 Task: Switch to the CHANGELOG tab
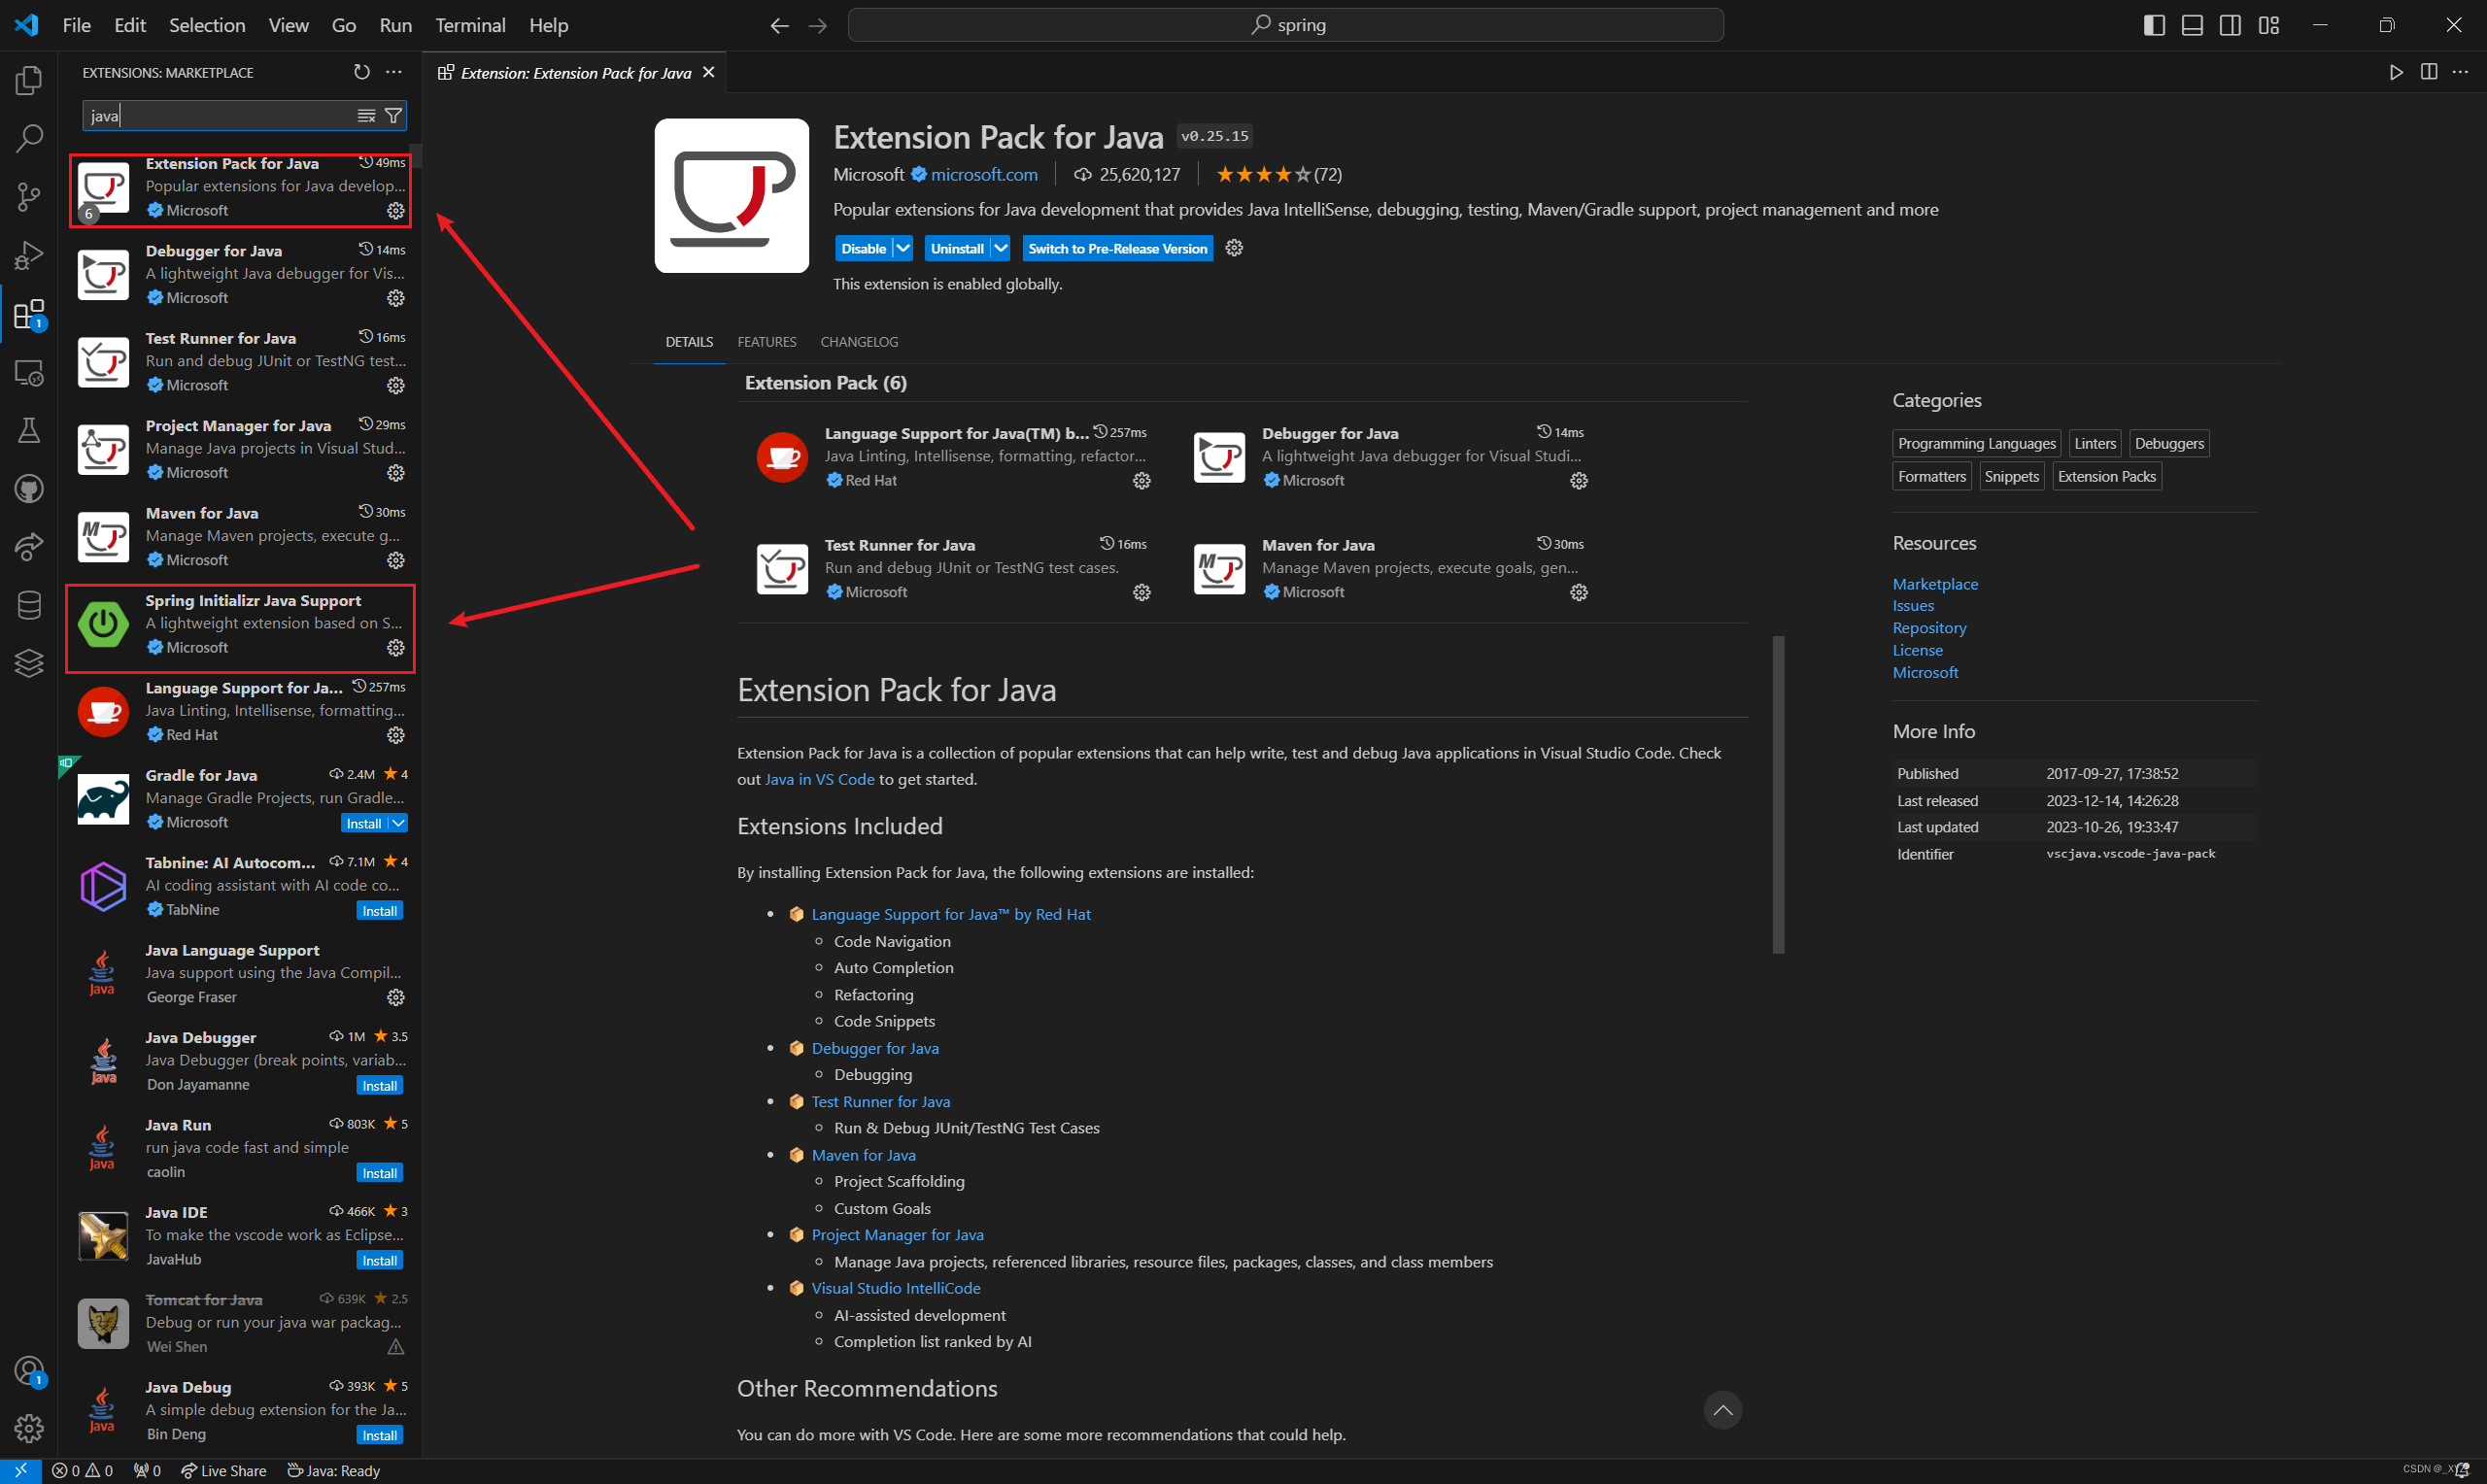coord(859,342)
